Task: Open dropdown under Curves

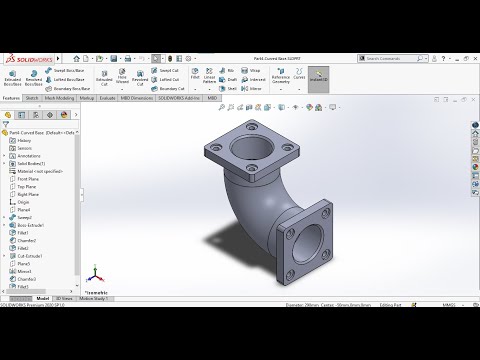Action: (299, 89)
